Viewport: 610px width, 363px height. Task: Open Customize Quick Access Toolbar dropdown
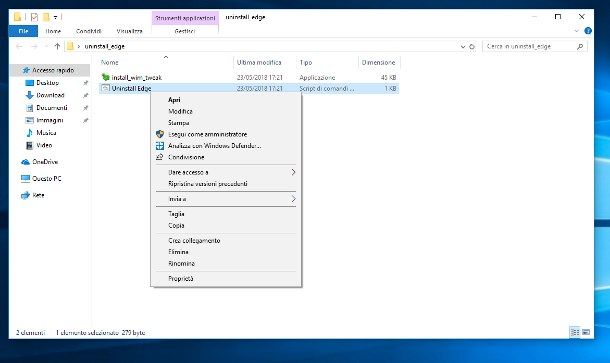[56, 17]
